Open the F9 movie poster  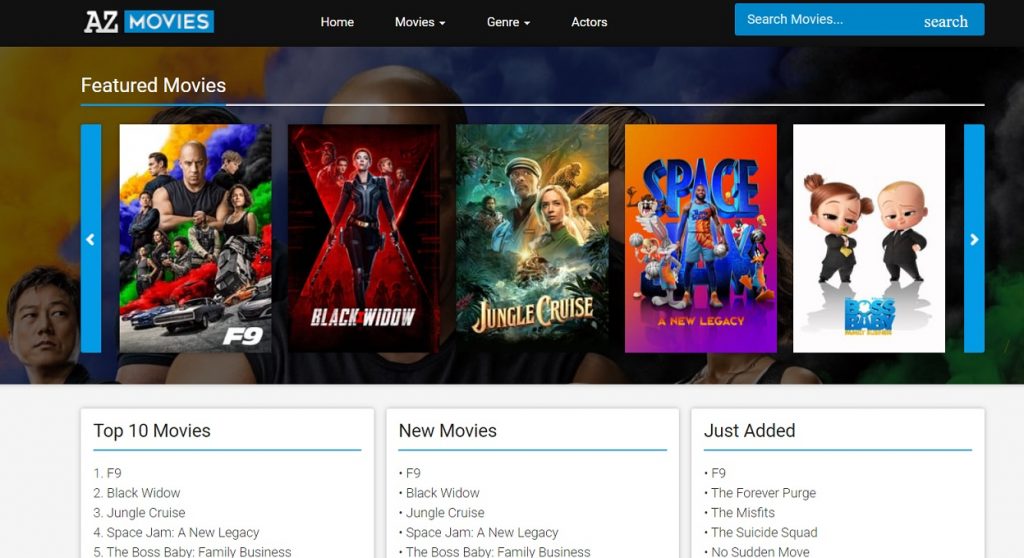[x=195, y=238]
